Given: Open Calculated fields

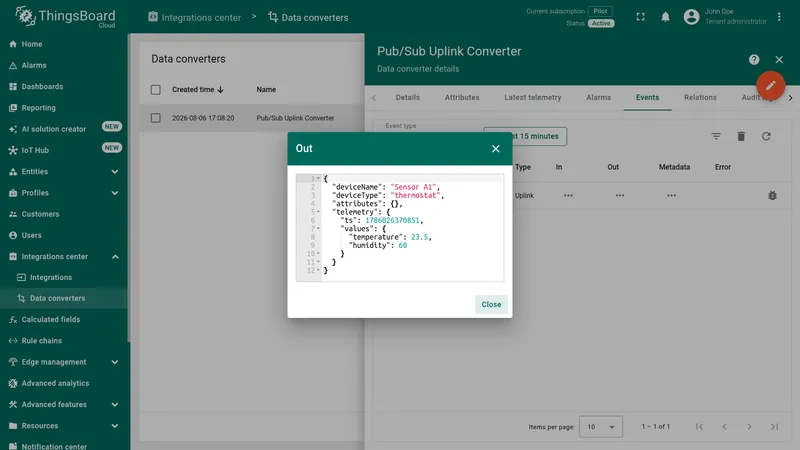Looking at the screenshot, I should pos(51,319).
